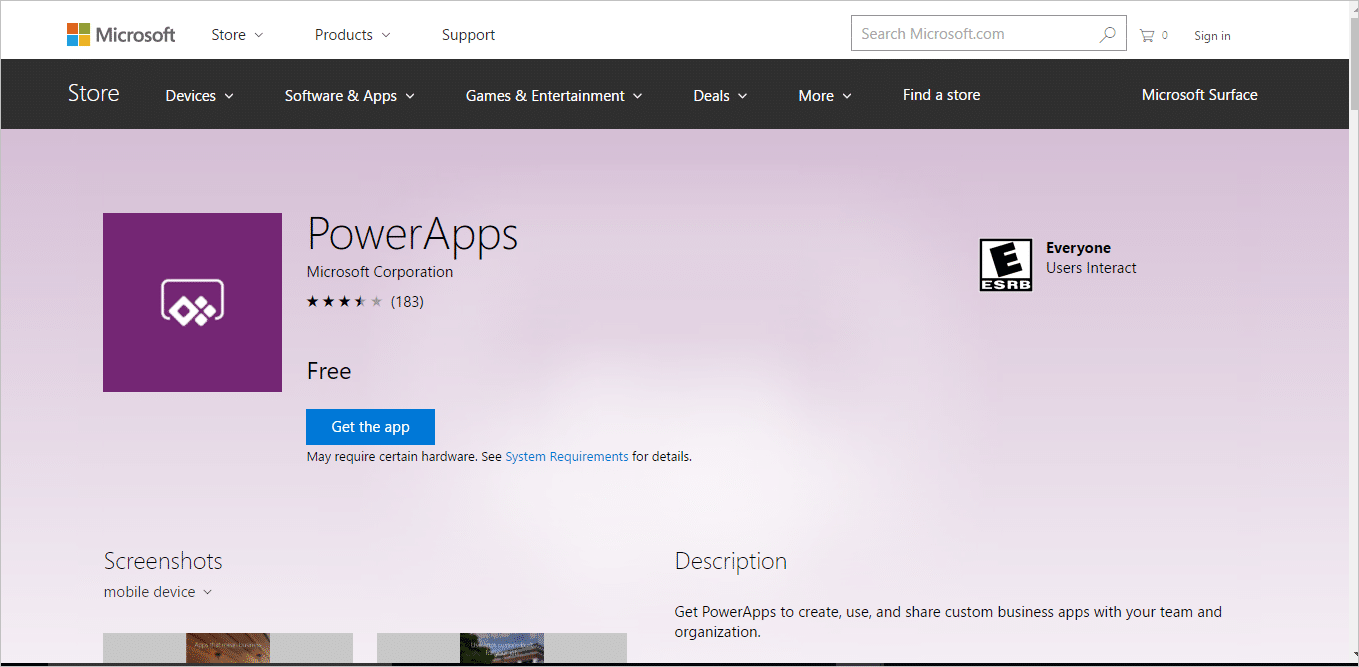The height and width of the screenshot is (667, 1359).
Task: Click the search magnifier icon
Action: click(1107, 34)
